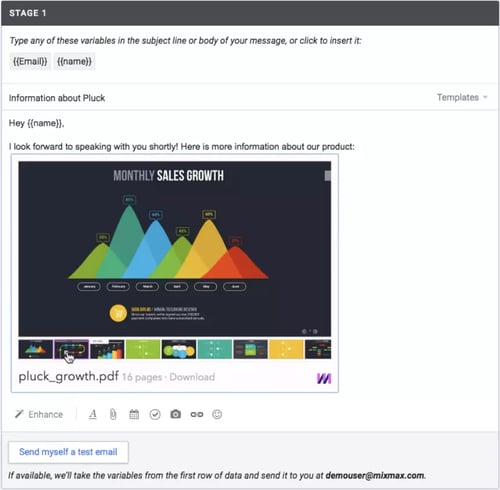Insert the {{name}} variable
This screenshot has height=490, width=500.
pyautogui.click(x=74, y=61)
